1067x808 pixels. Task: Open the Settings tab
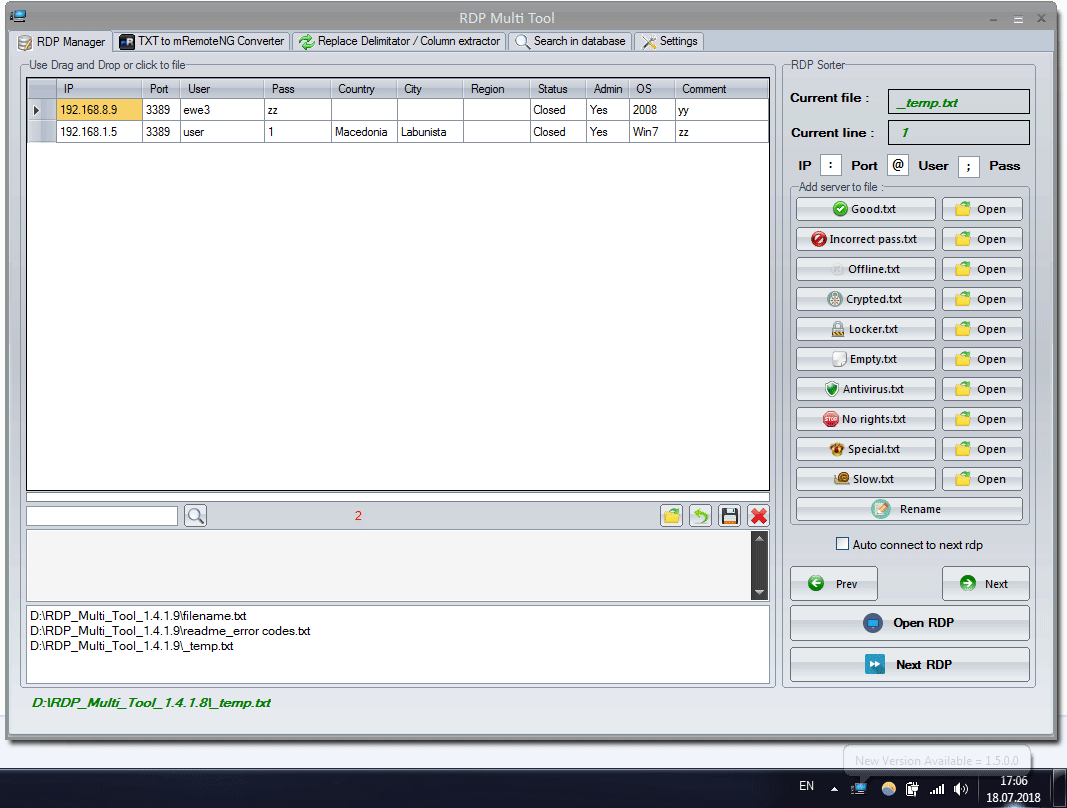coord(670,42)
